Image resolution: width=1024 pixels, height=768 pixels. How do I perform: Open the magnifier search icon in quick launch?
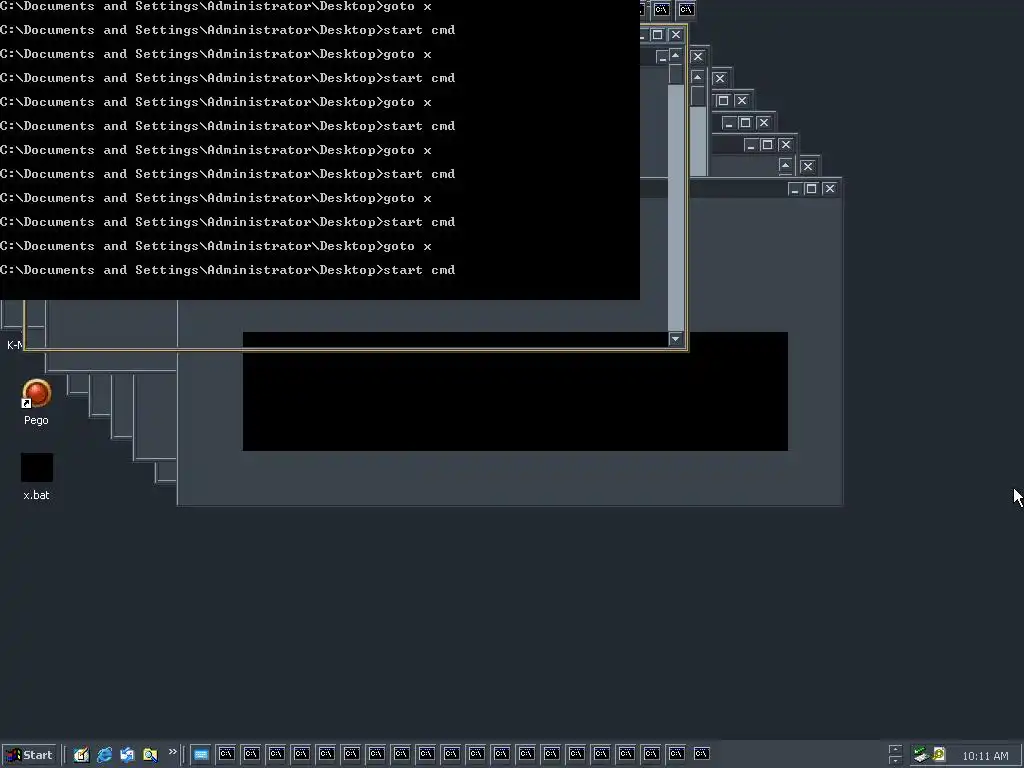tap(150, 755)
